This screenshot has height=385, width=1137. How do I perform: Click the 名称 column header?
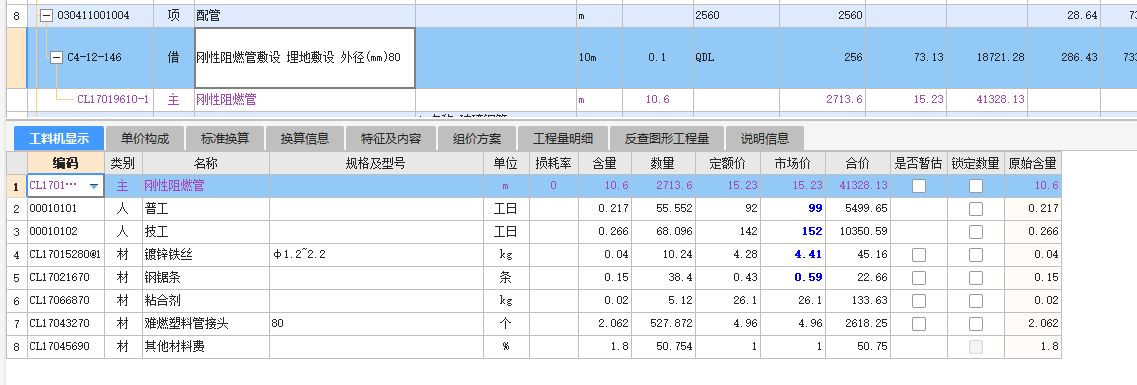click(205, 163)
